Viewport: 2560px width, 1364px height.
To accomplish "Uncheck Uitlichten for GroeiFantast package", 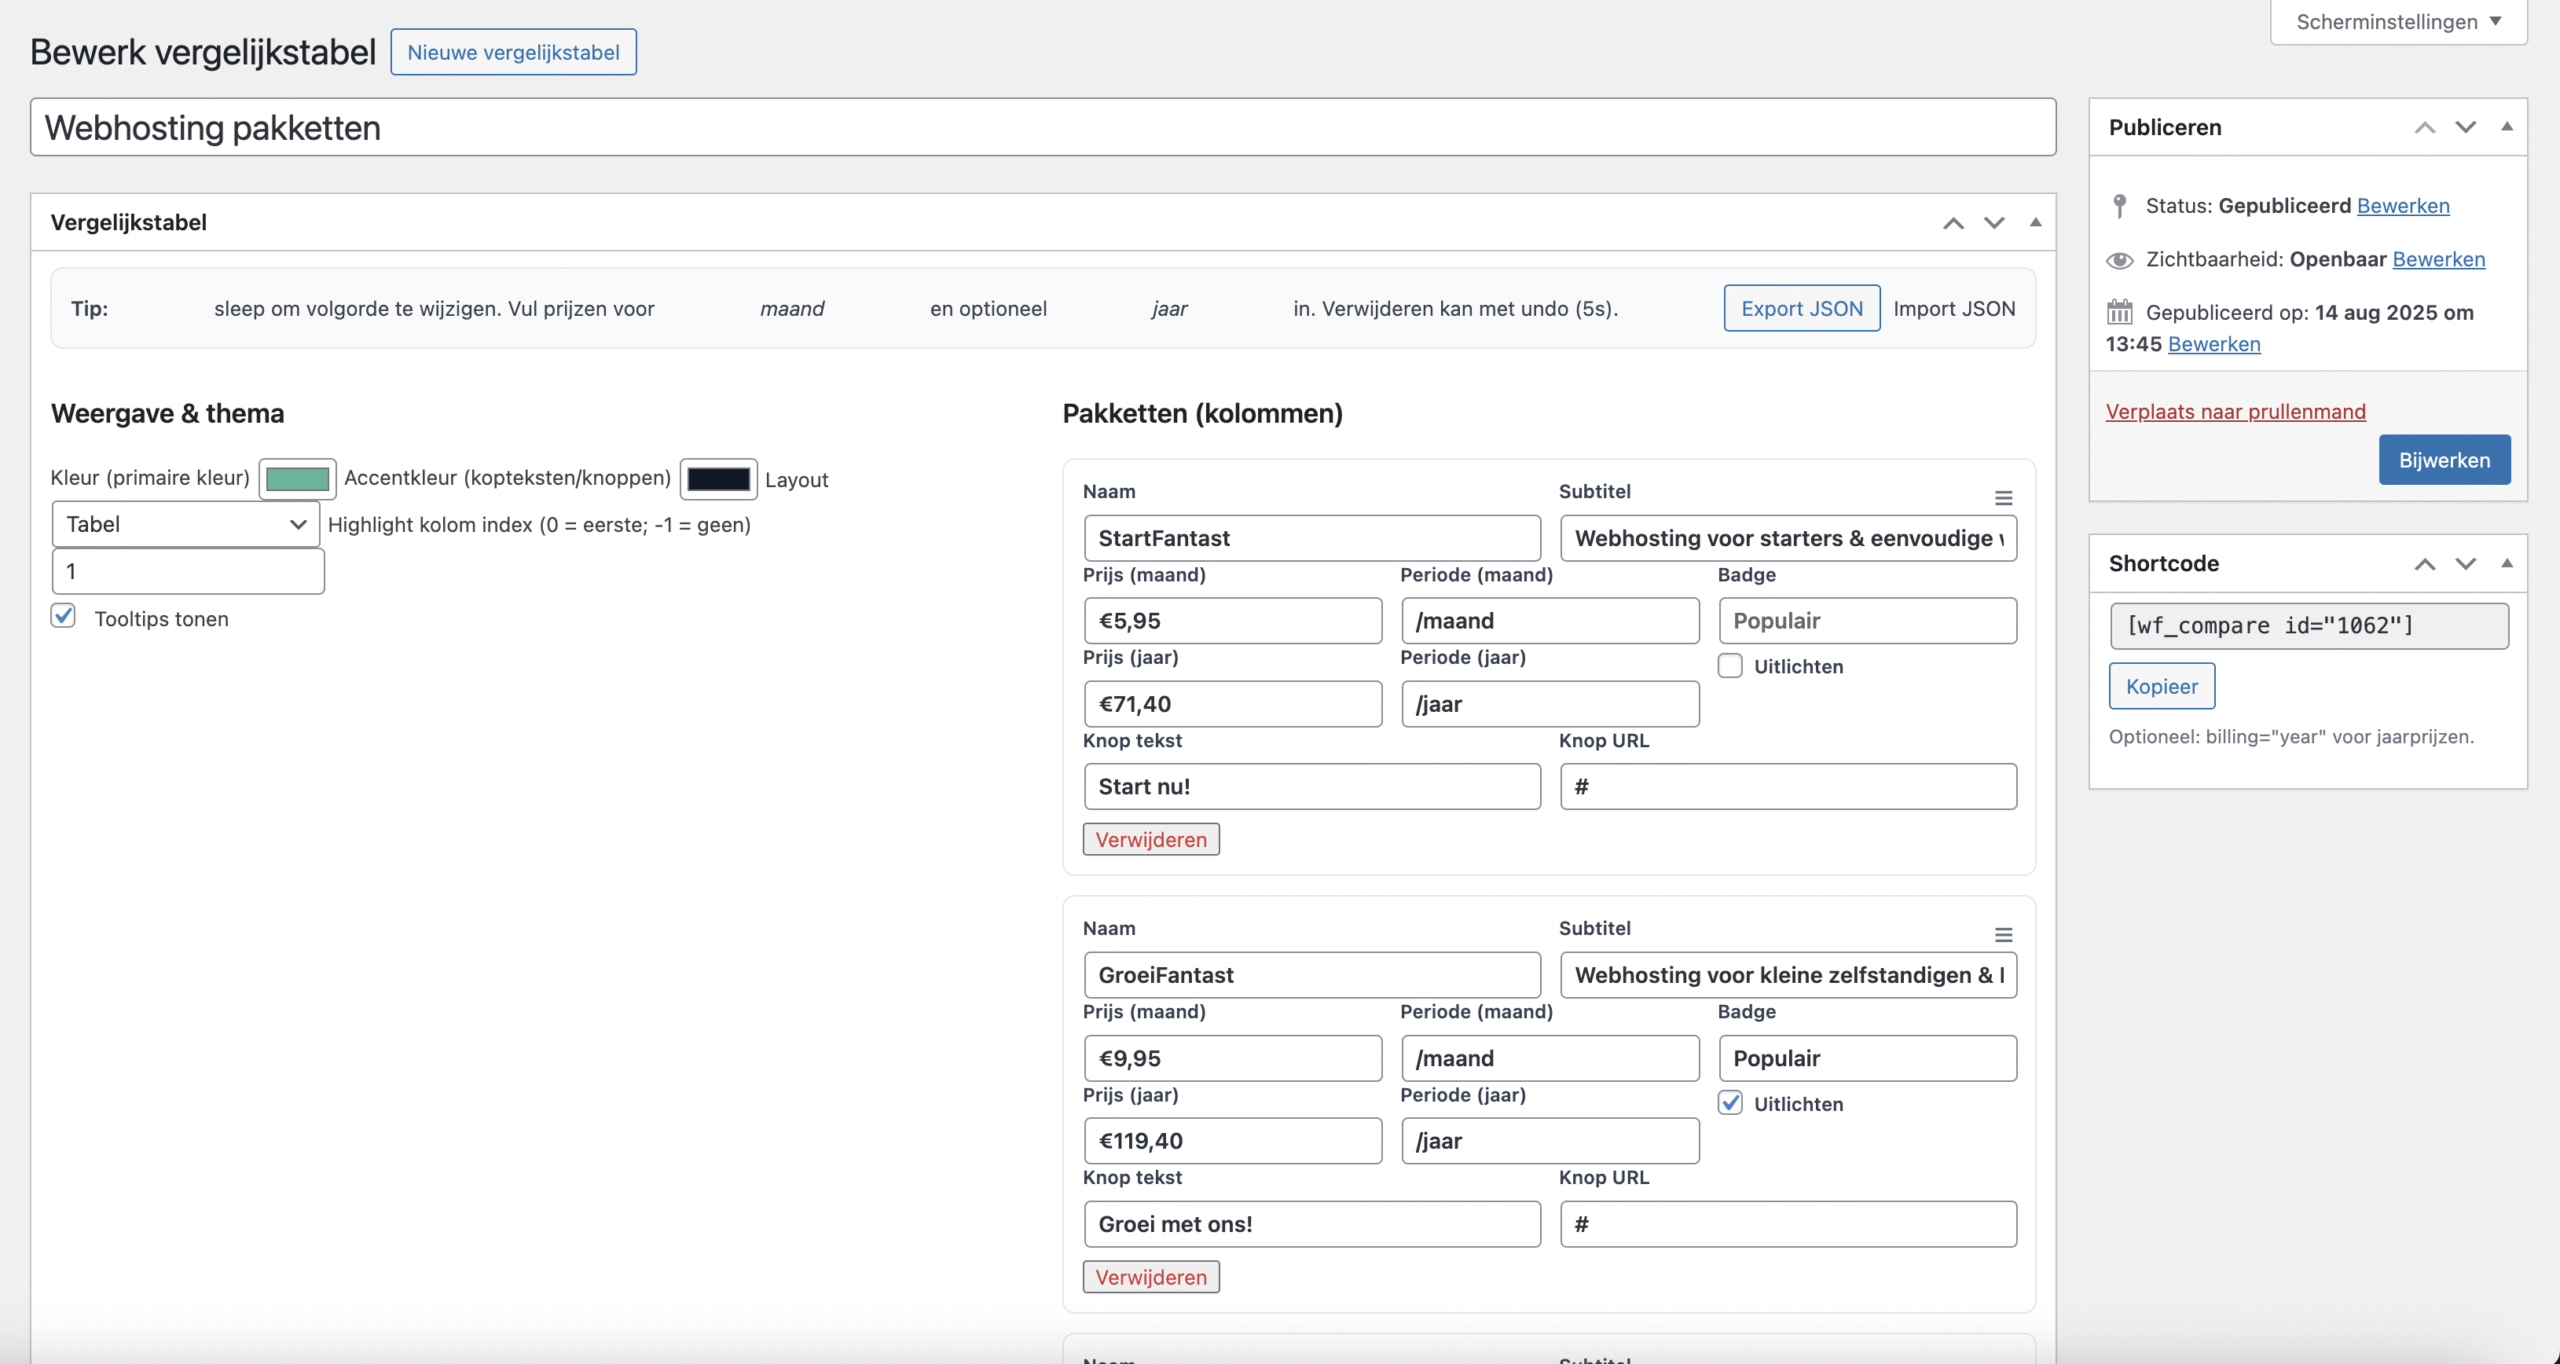I will click(1730, 1103).
